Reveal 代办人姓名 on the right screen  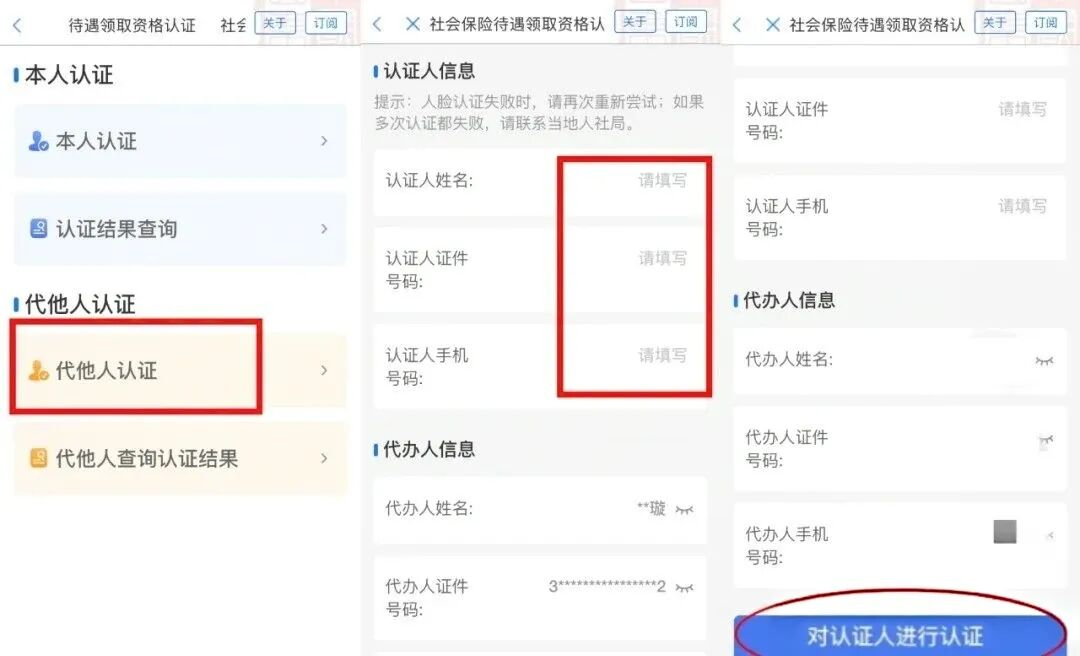coord(1044,360)
